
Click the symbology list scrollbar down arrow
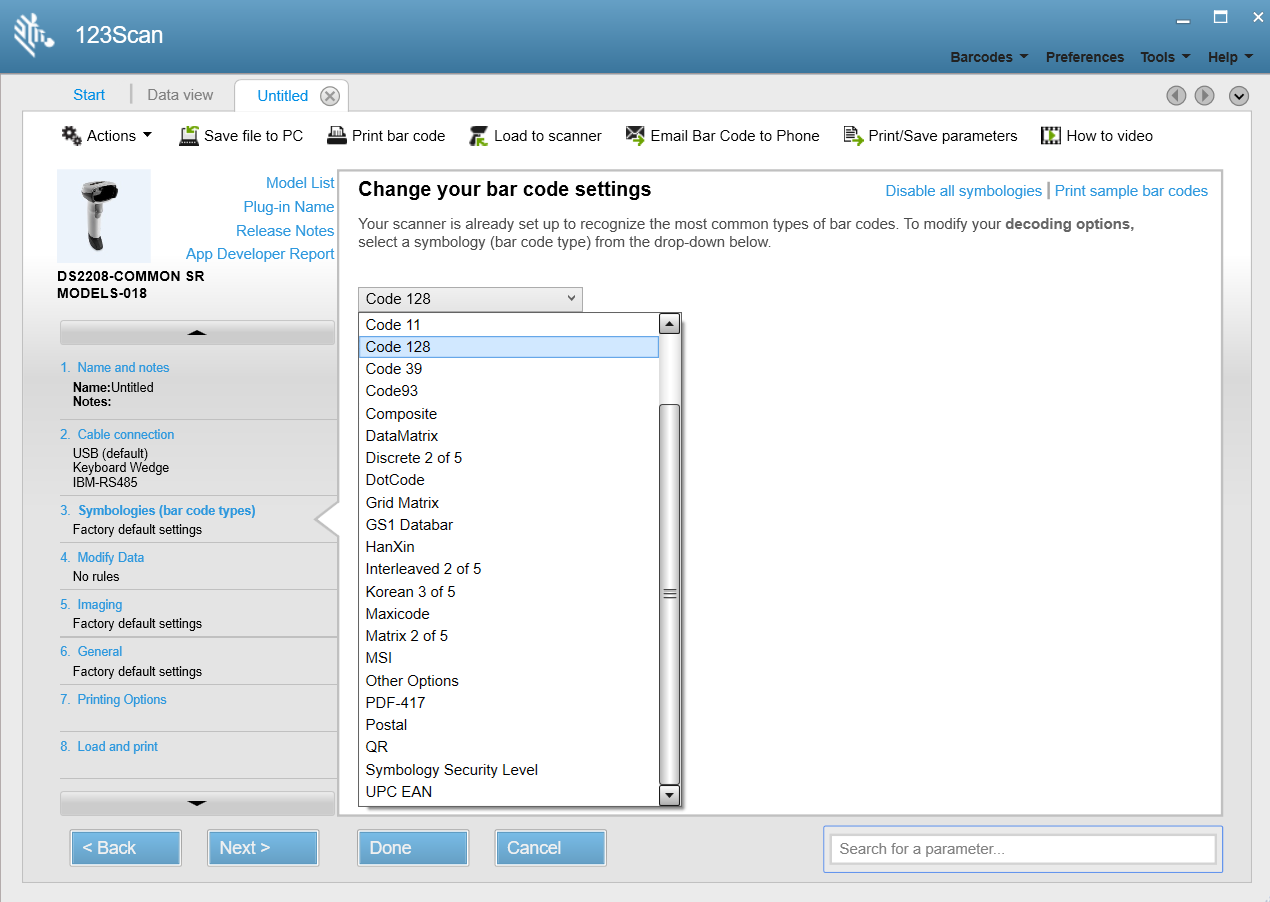pos(670,796)
